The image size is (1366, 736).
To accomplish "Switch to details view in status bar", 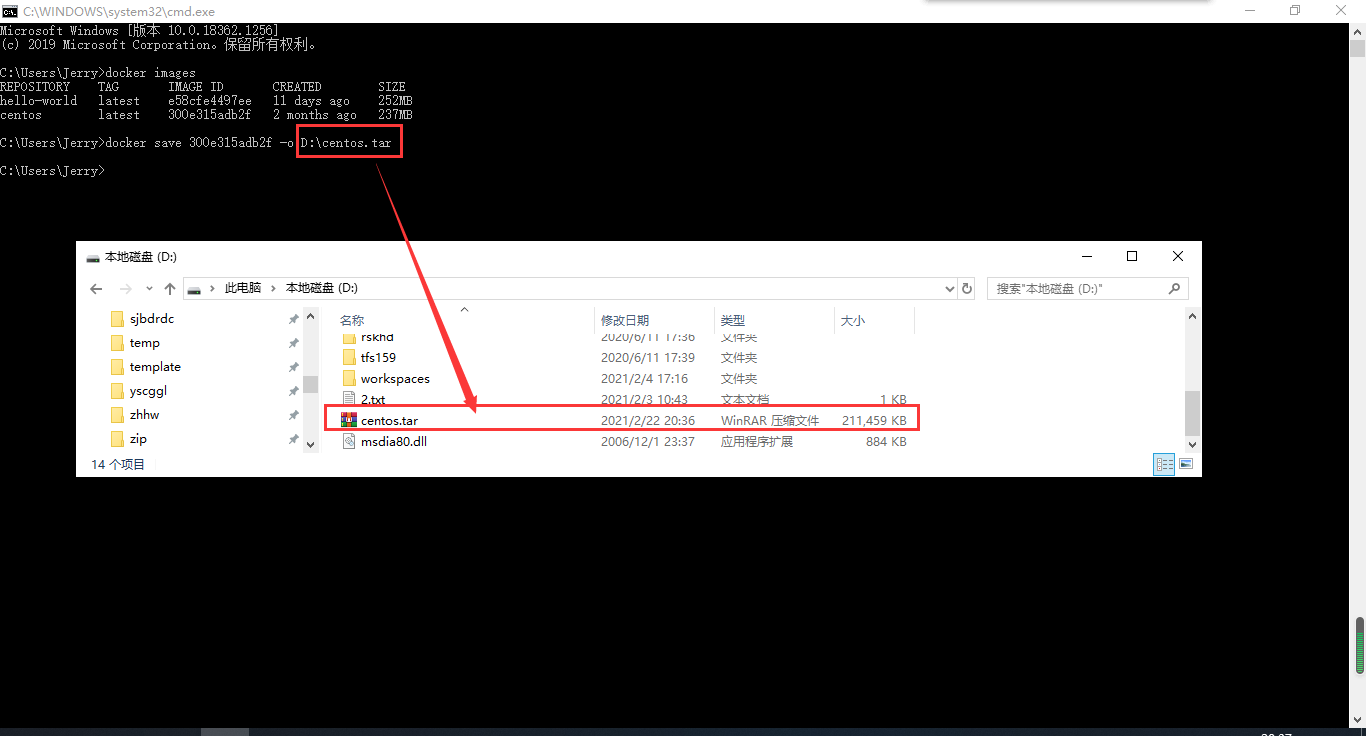I will click(1164, 464).
